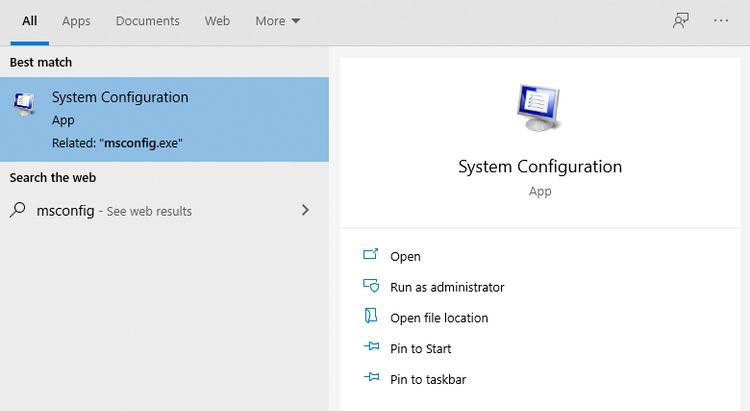Select the All results tab
The height and width of the screenshot is (411, 750).
pyautogui.click(x=30, y=21)
